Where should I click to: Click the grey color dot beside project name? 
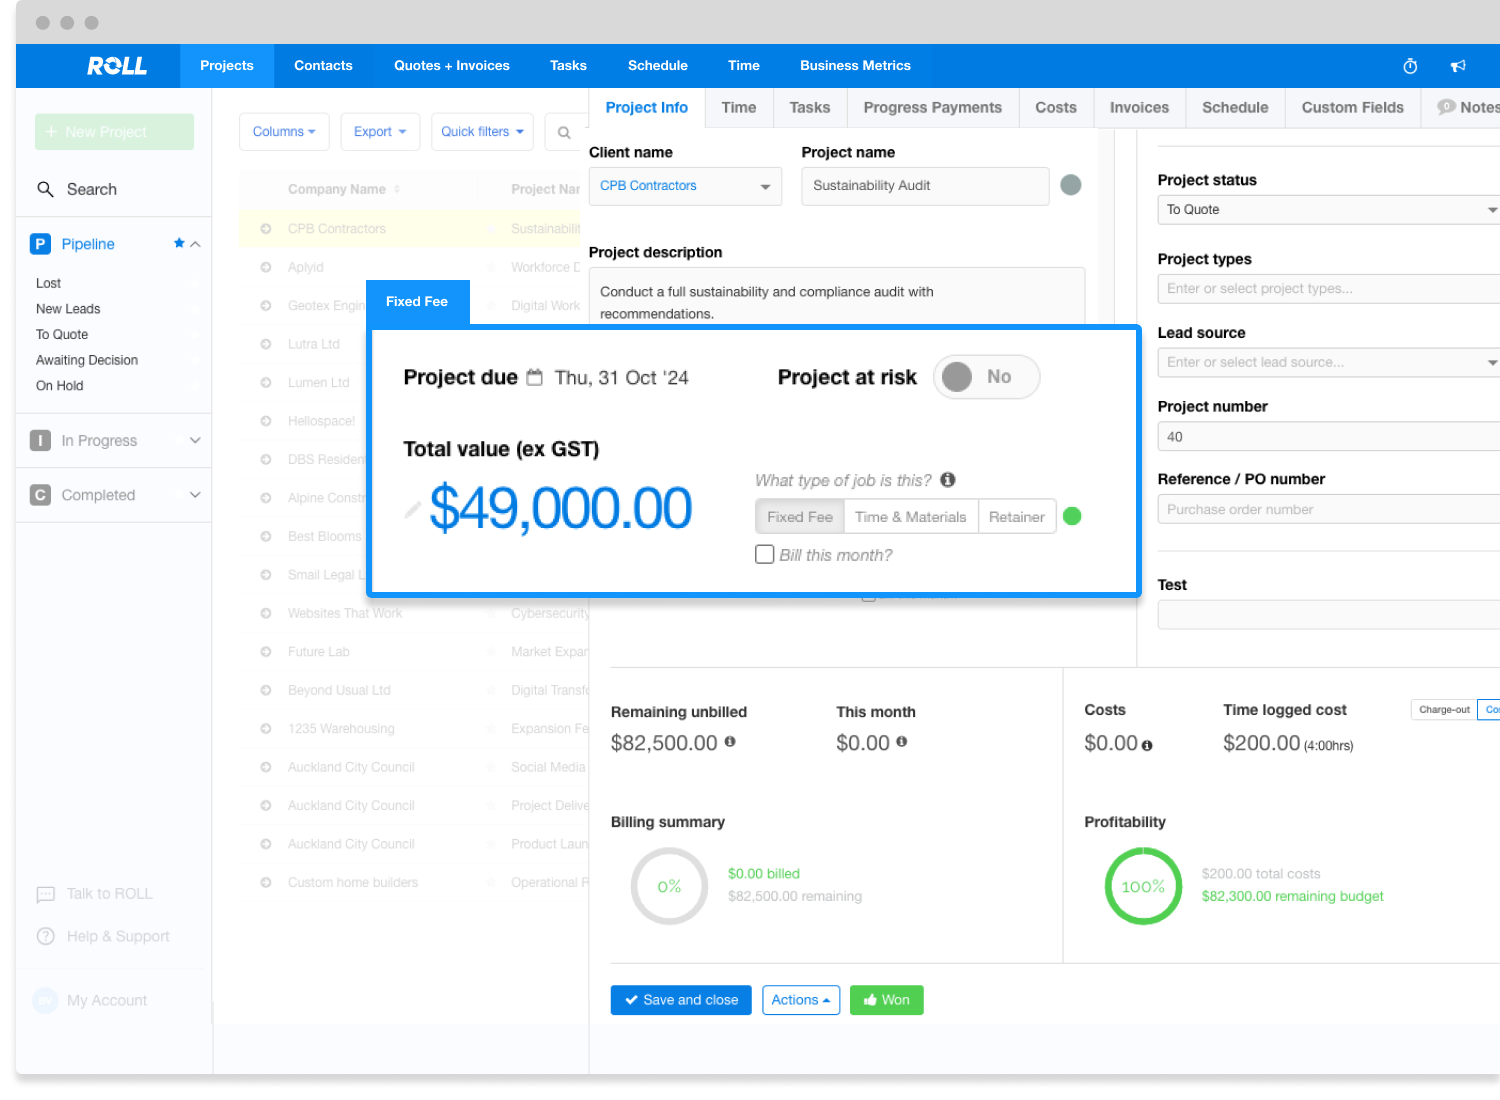tap(1070, 185)
